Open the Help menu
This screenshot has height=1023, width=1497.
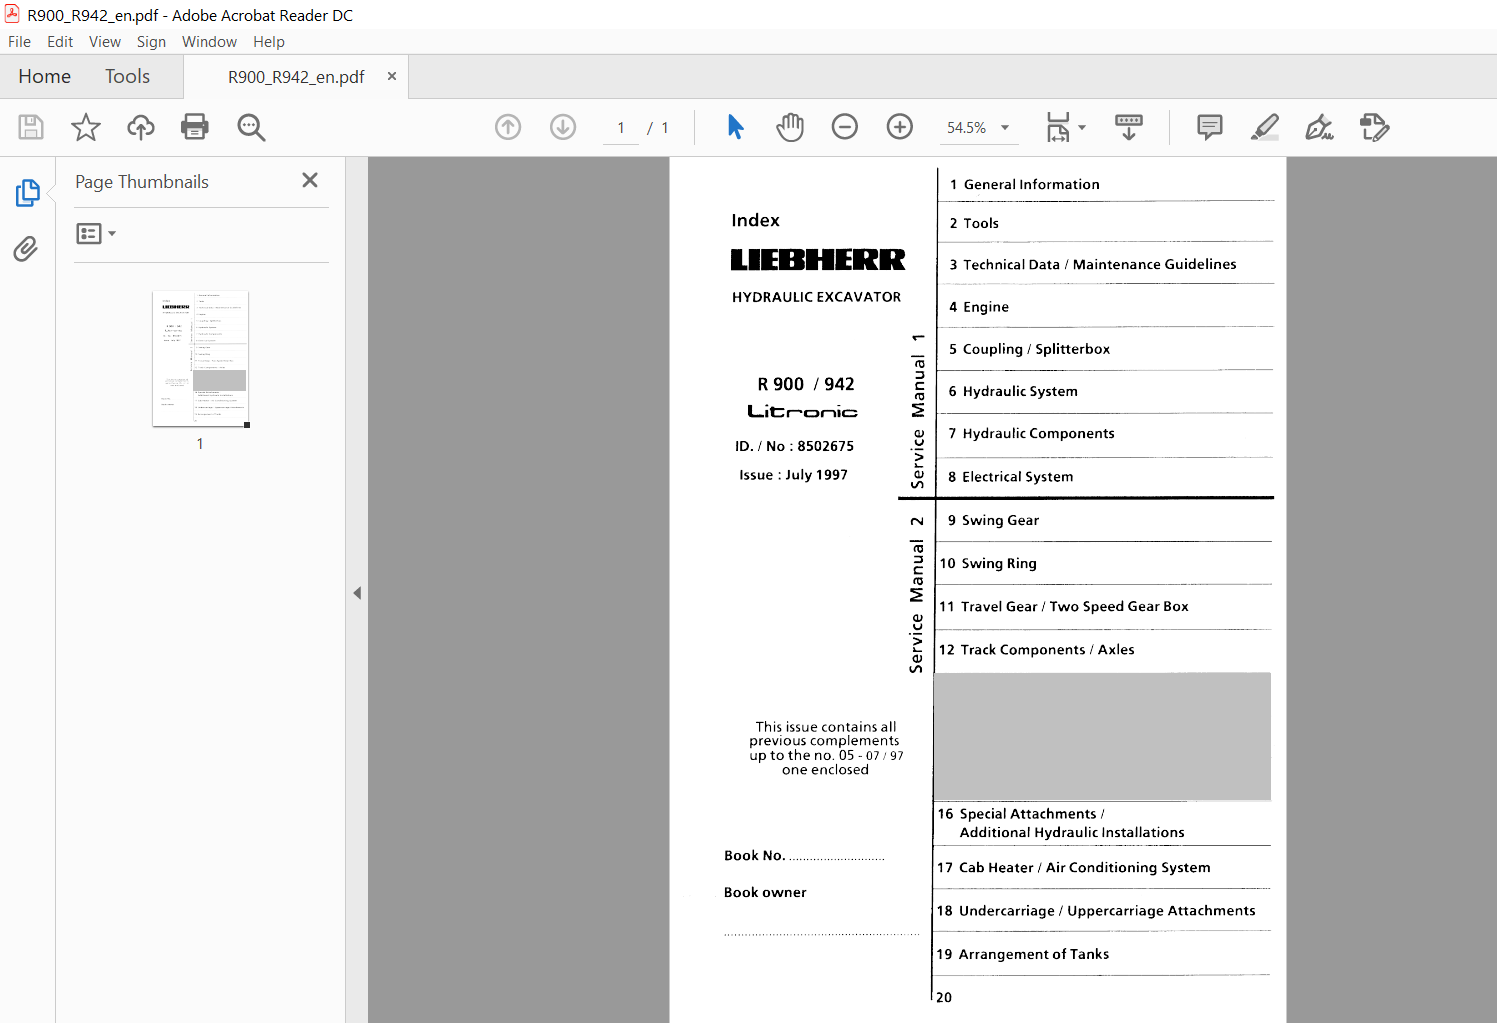pyautogui.click(x=269, y=42)
